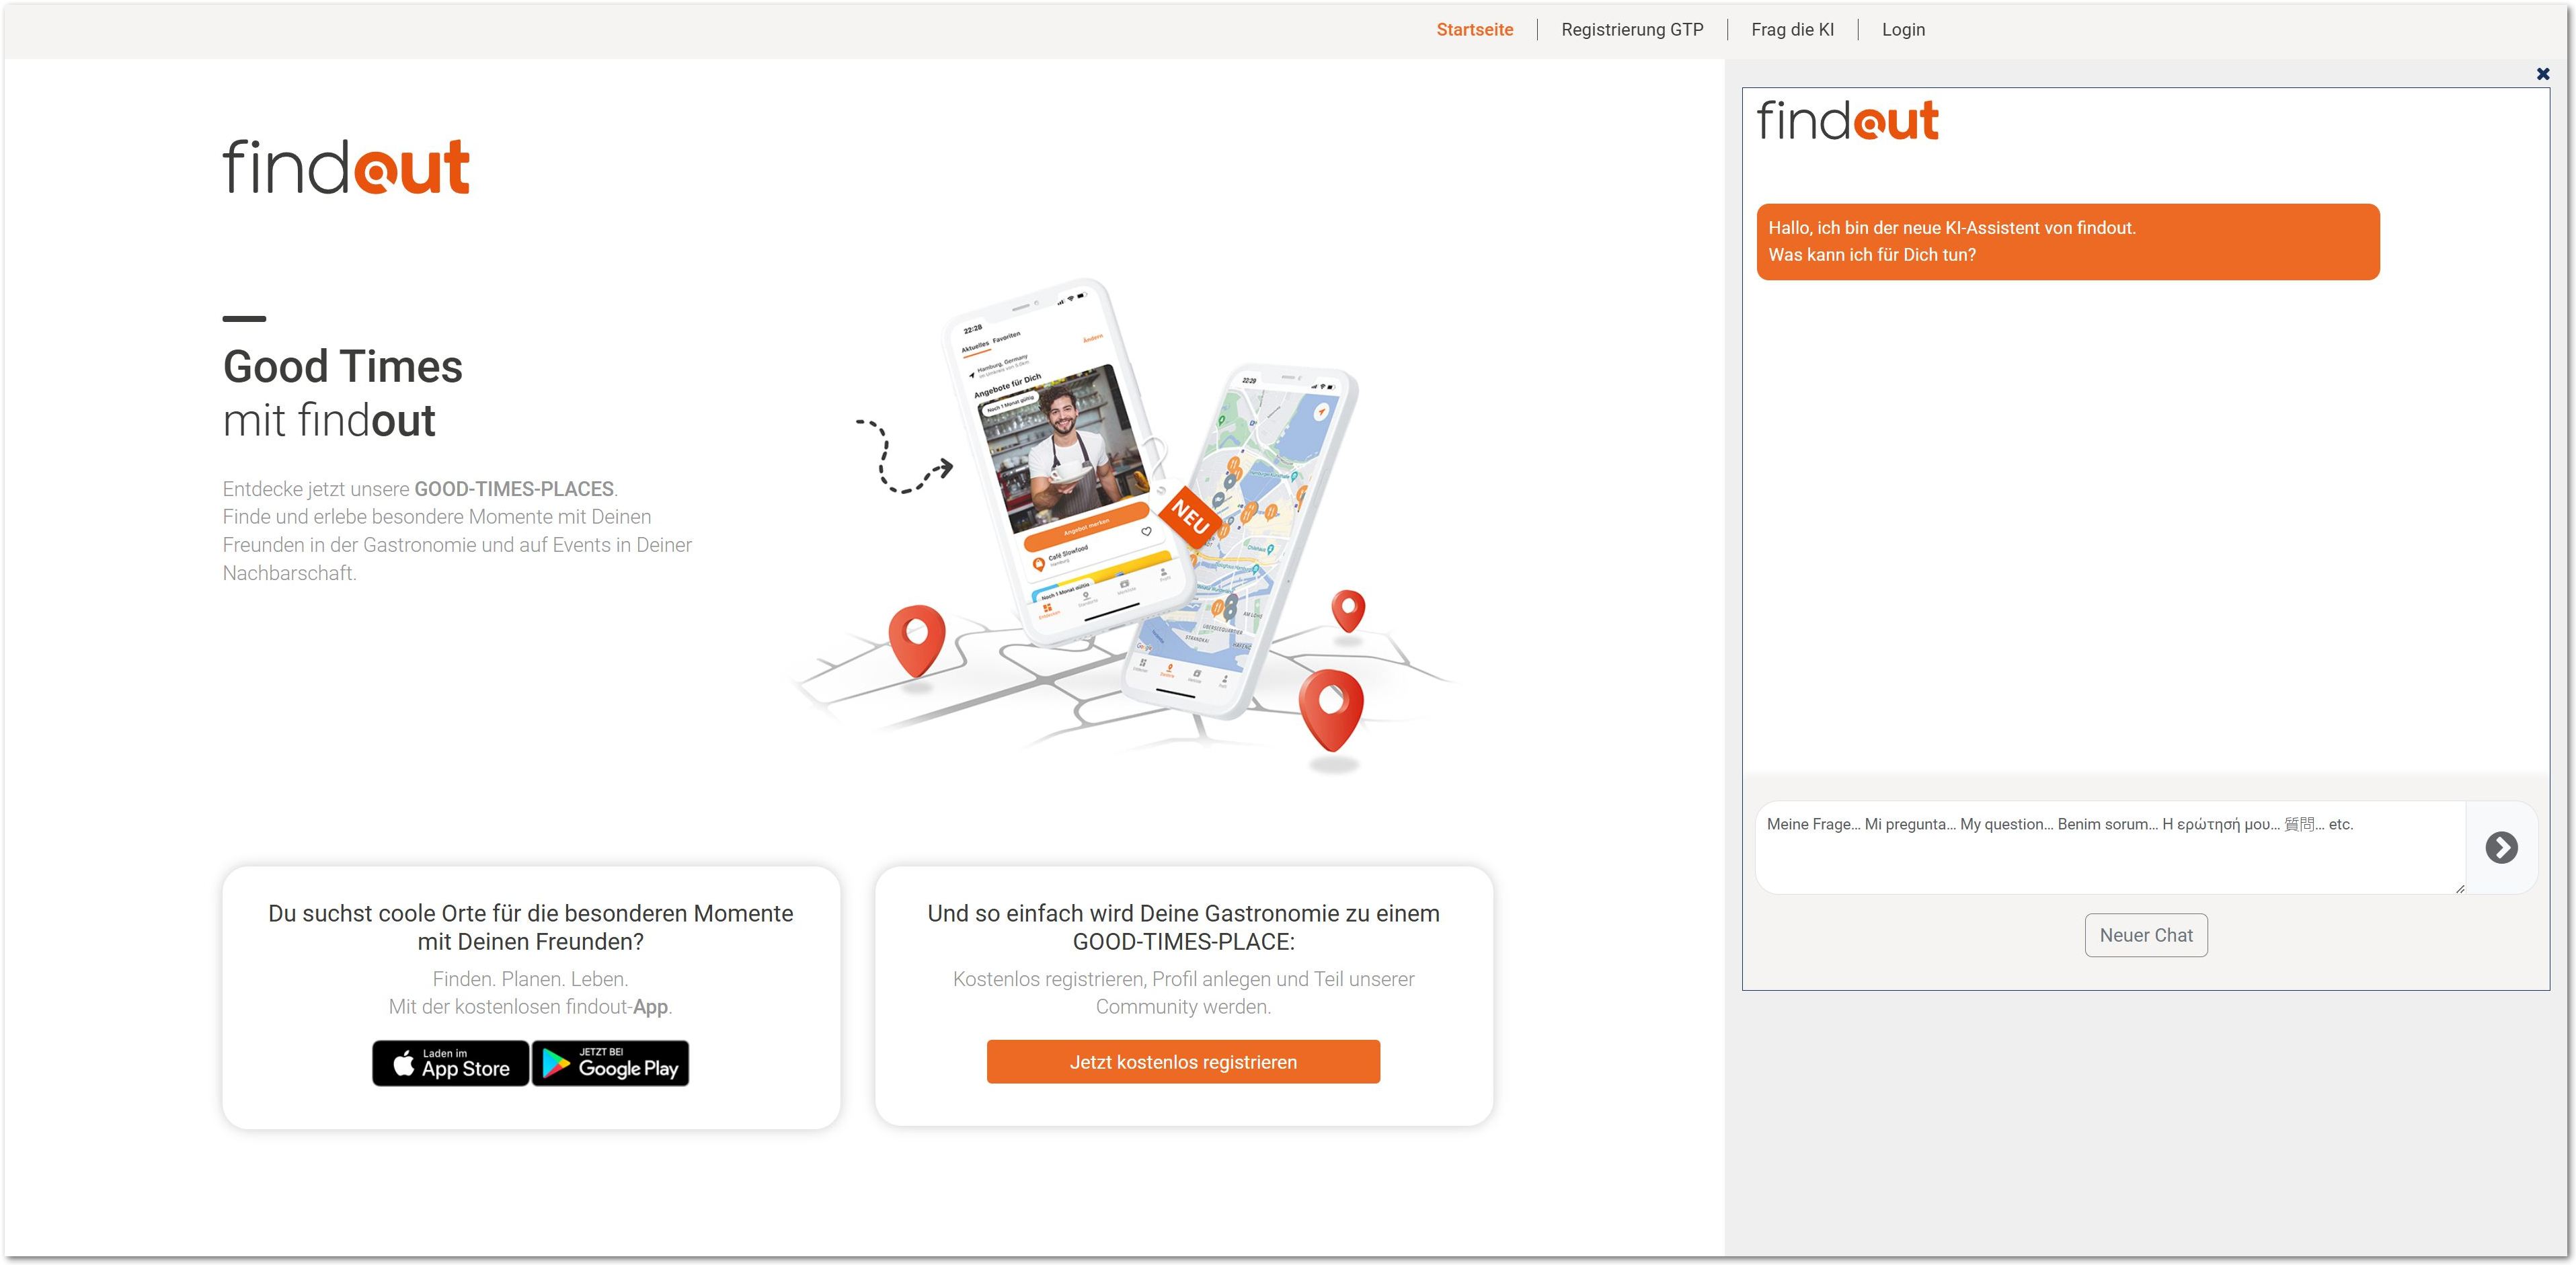The width and height of the screenshot is (2576, 1265).
Task: Open the Startseite menu item
Action: click(1474, 30)
